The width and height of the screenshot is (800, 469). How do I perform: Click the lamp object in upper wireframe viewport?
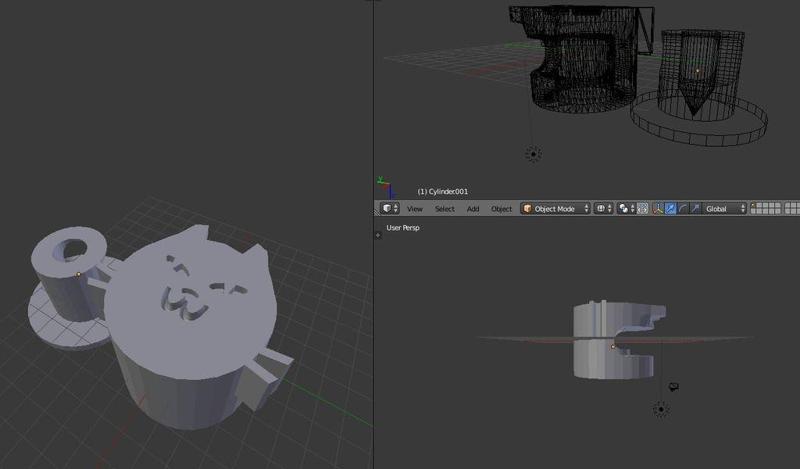click(x=534, y=154)
